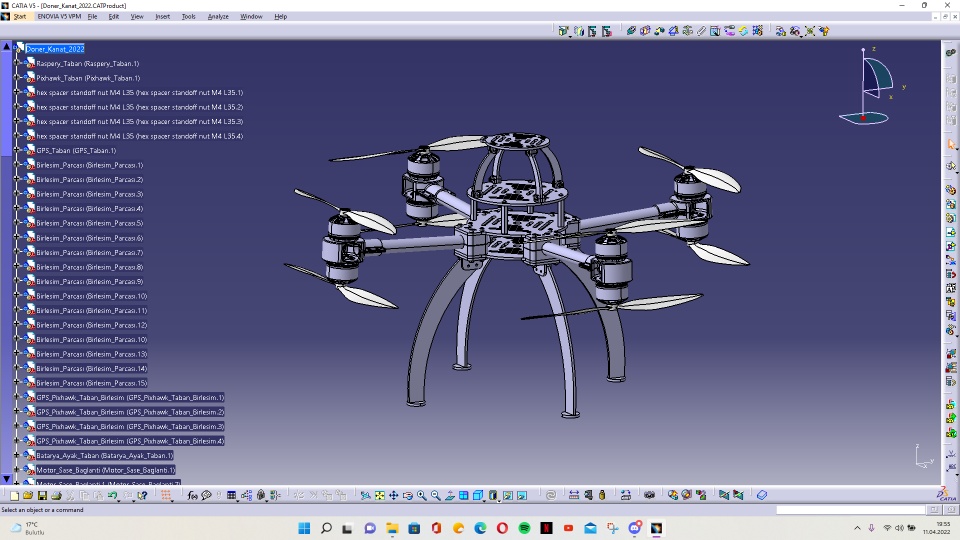The image size is (960, 540).
Task: Open the Edit menu
Action: point(114,17)
